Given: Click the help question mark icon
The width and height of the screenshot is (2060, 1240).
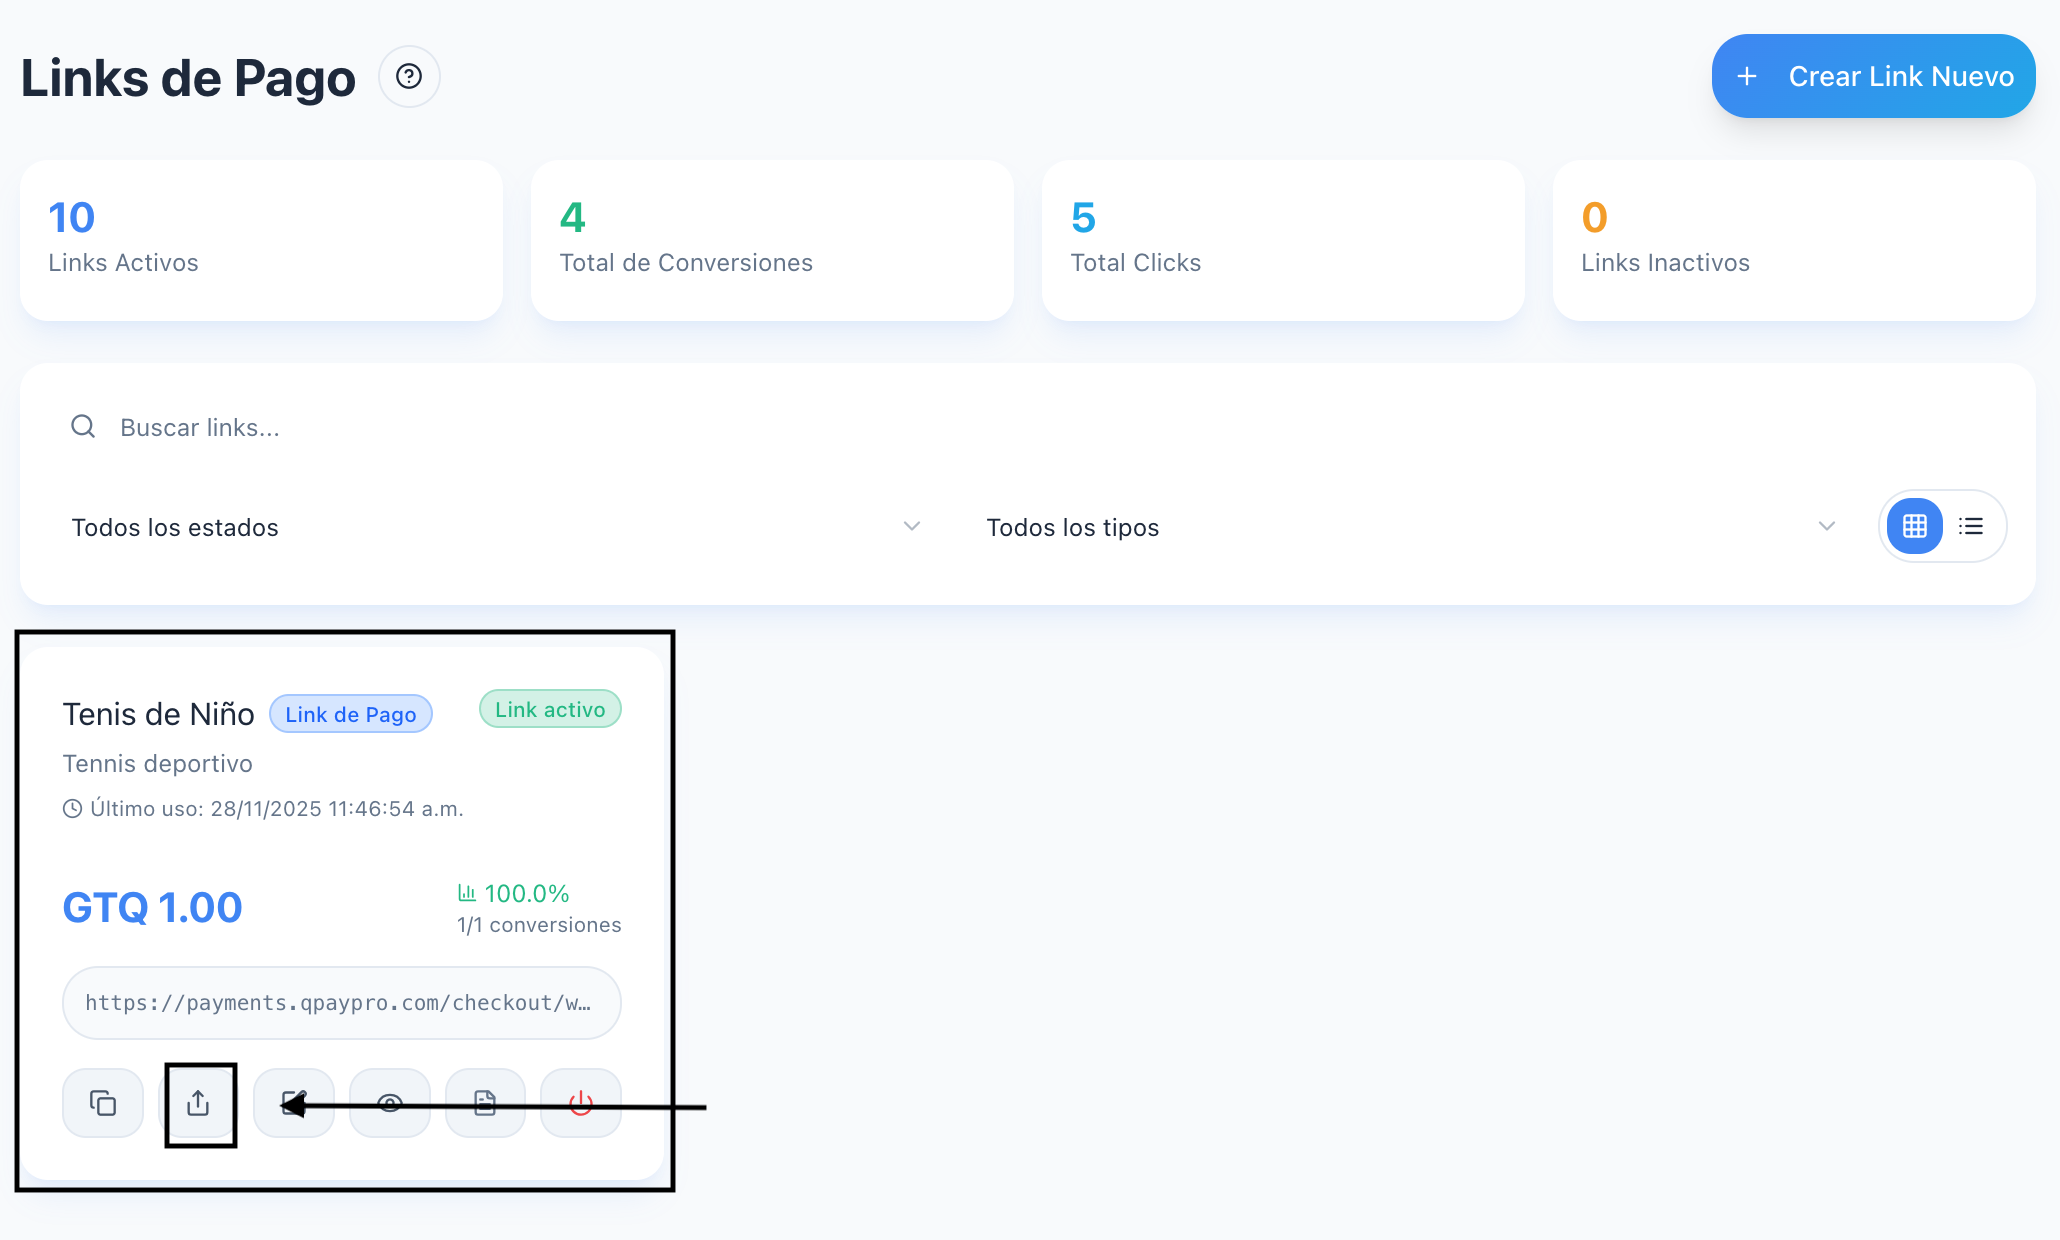Looking at the screenshot, I should click(x=409, y=77).
